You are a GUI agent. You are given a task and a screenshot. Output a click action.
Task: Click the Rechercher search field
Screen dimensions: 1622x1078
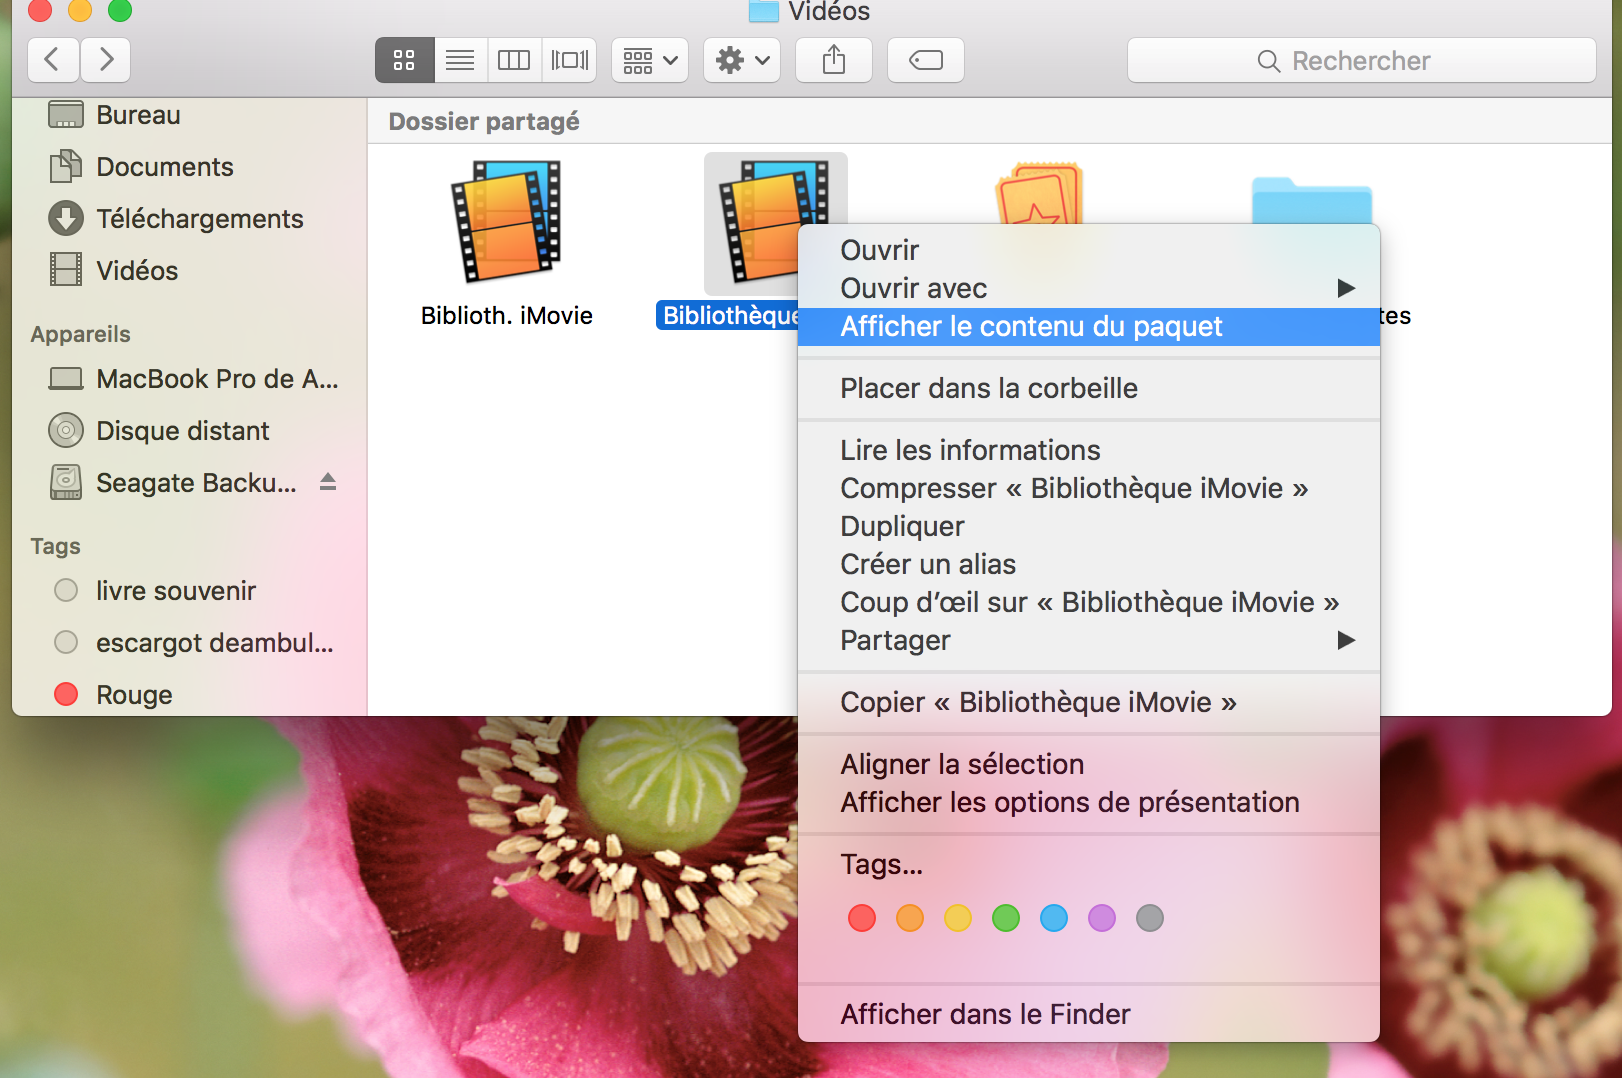pyautogui.click(x=1360, y=61)
